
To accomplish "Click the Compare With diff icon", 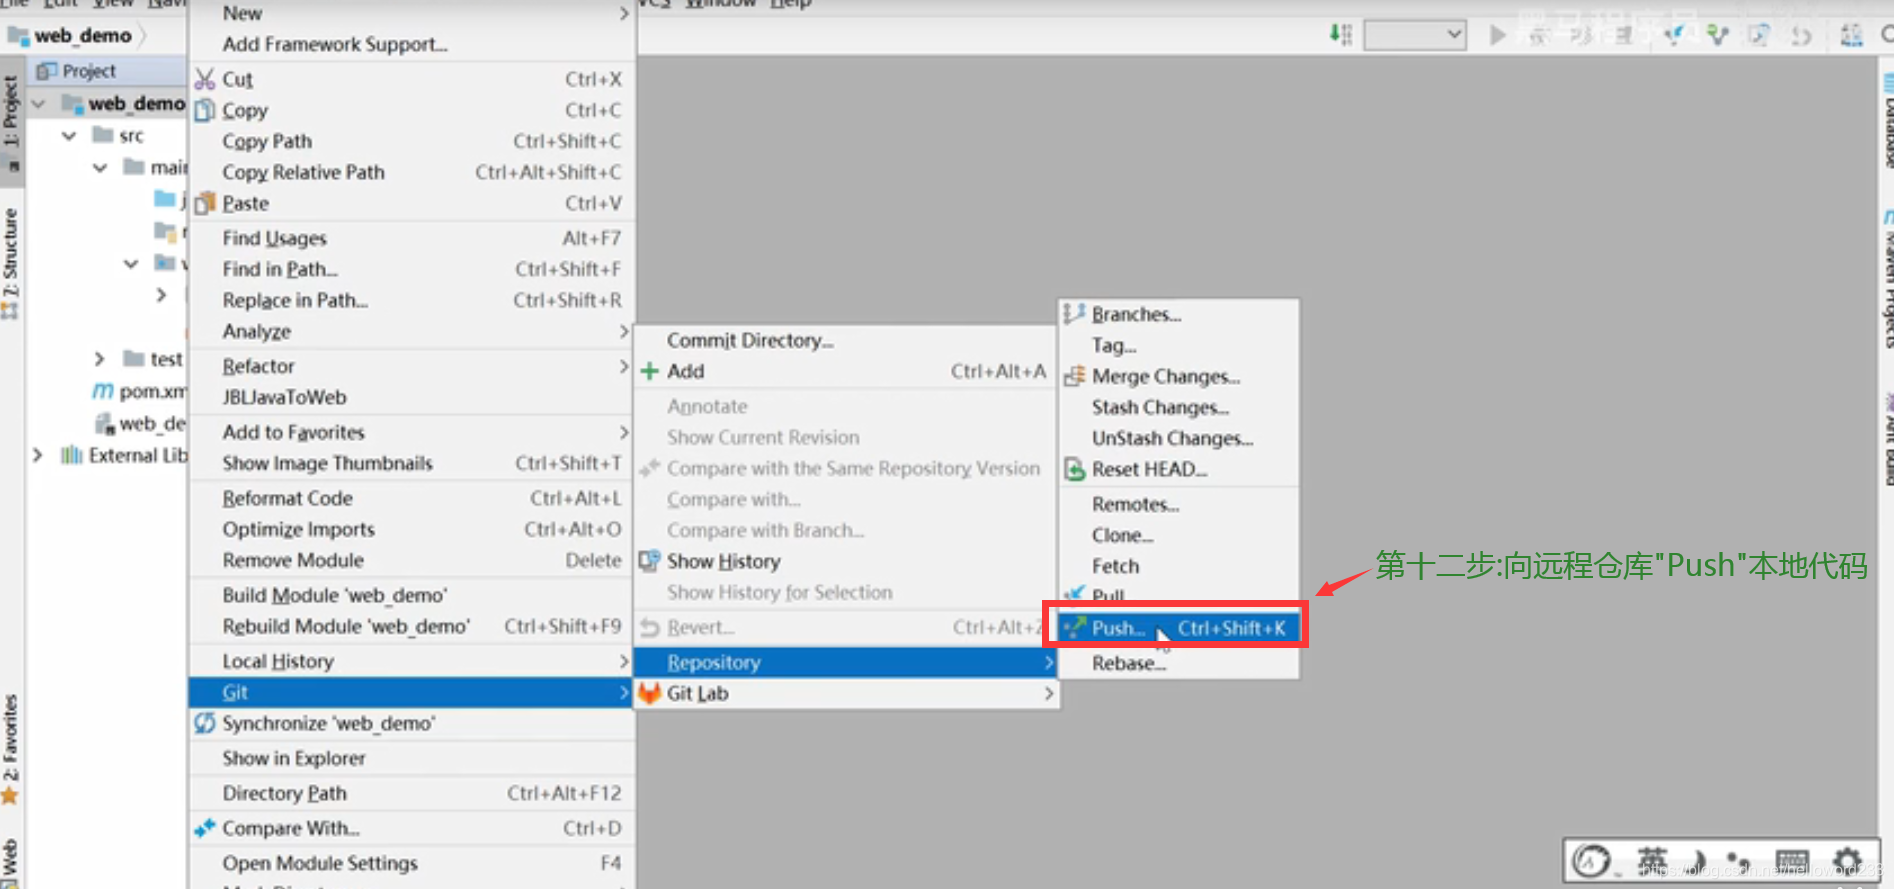I will tap(205, 828).
